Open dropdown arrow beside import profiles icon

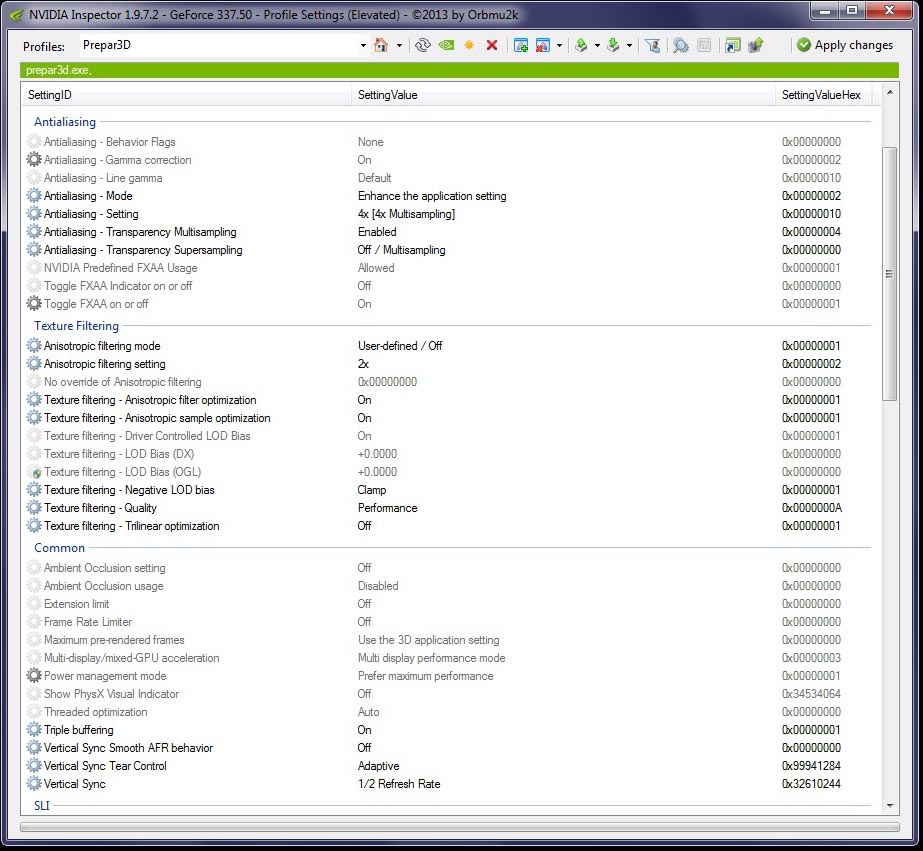tap(629, 45)
